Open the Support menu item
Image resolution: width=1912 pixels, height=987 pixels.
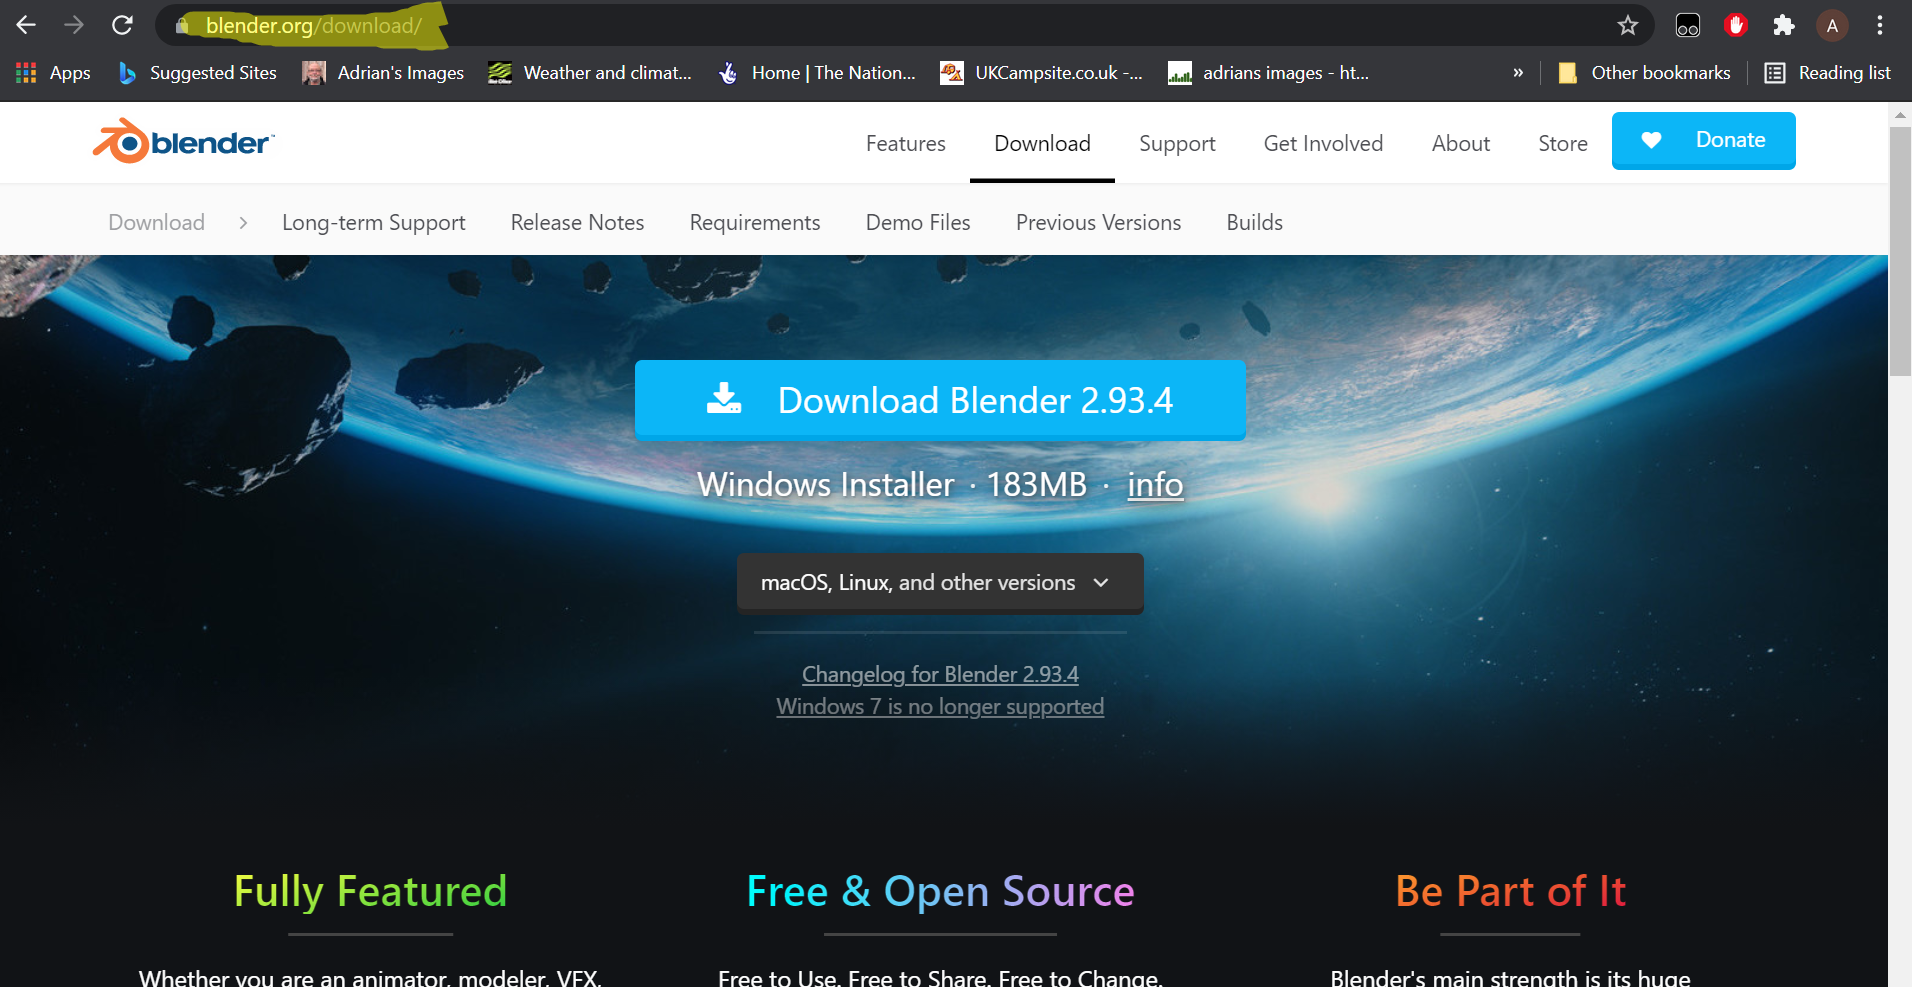1177,143
